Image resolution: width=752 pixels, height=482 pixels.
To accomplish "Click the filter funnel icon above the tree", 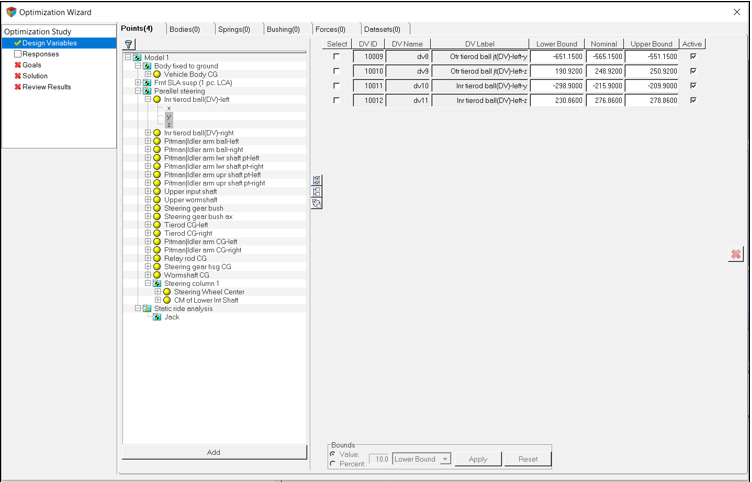I will click(x=129, y=45).
